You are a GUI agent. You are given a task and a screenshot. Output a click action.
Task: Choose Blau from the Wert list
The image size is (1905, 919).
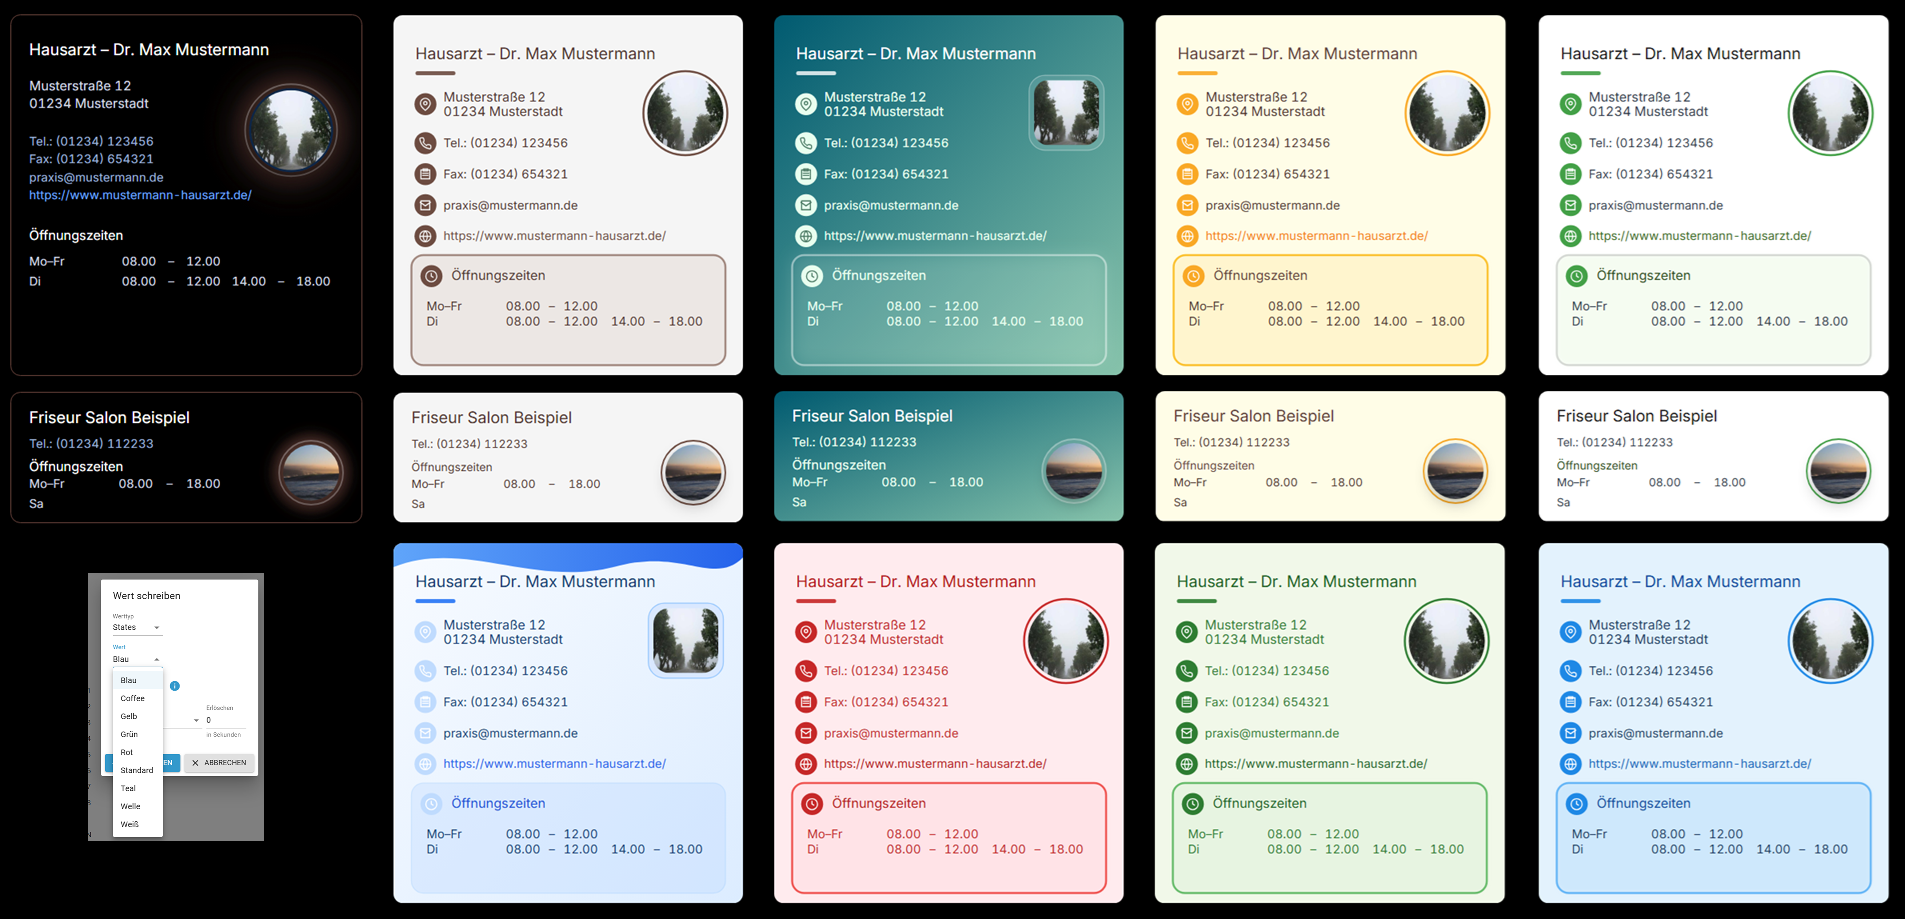coord(138,680)
